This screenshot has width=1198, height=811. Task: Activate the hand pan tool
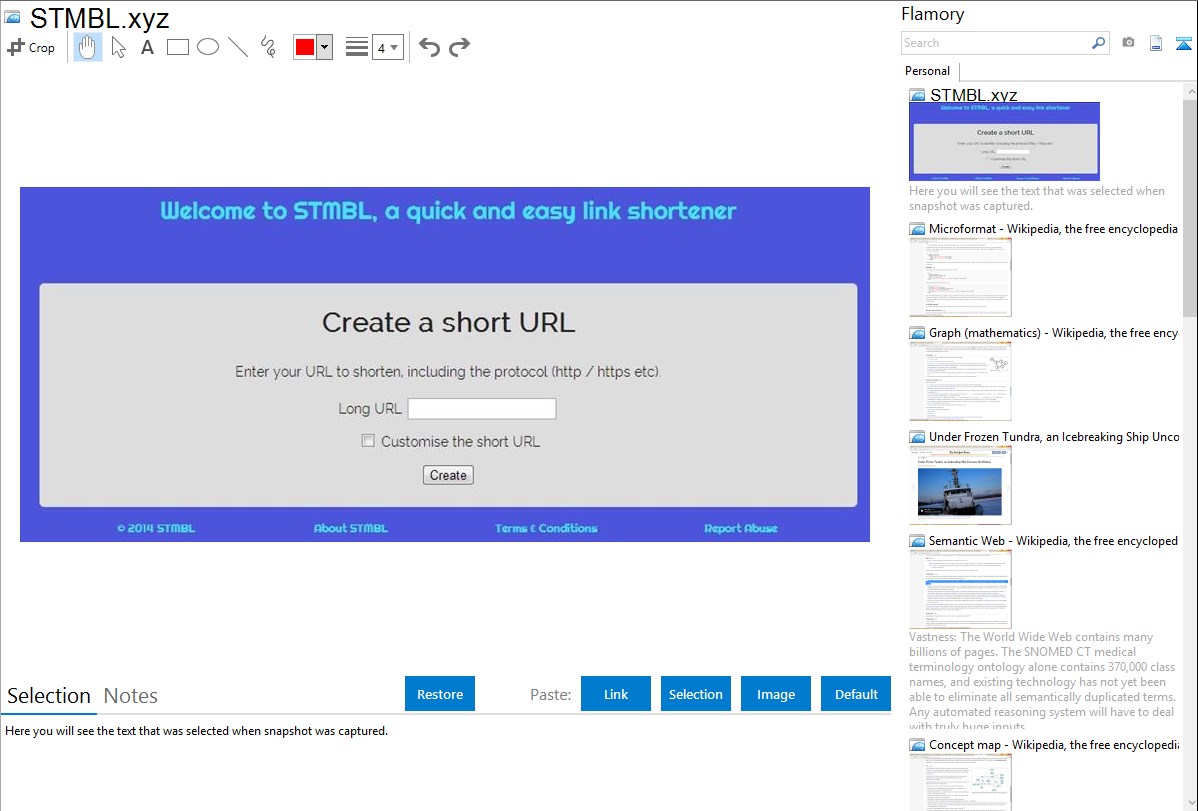88,47
